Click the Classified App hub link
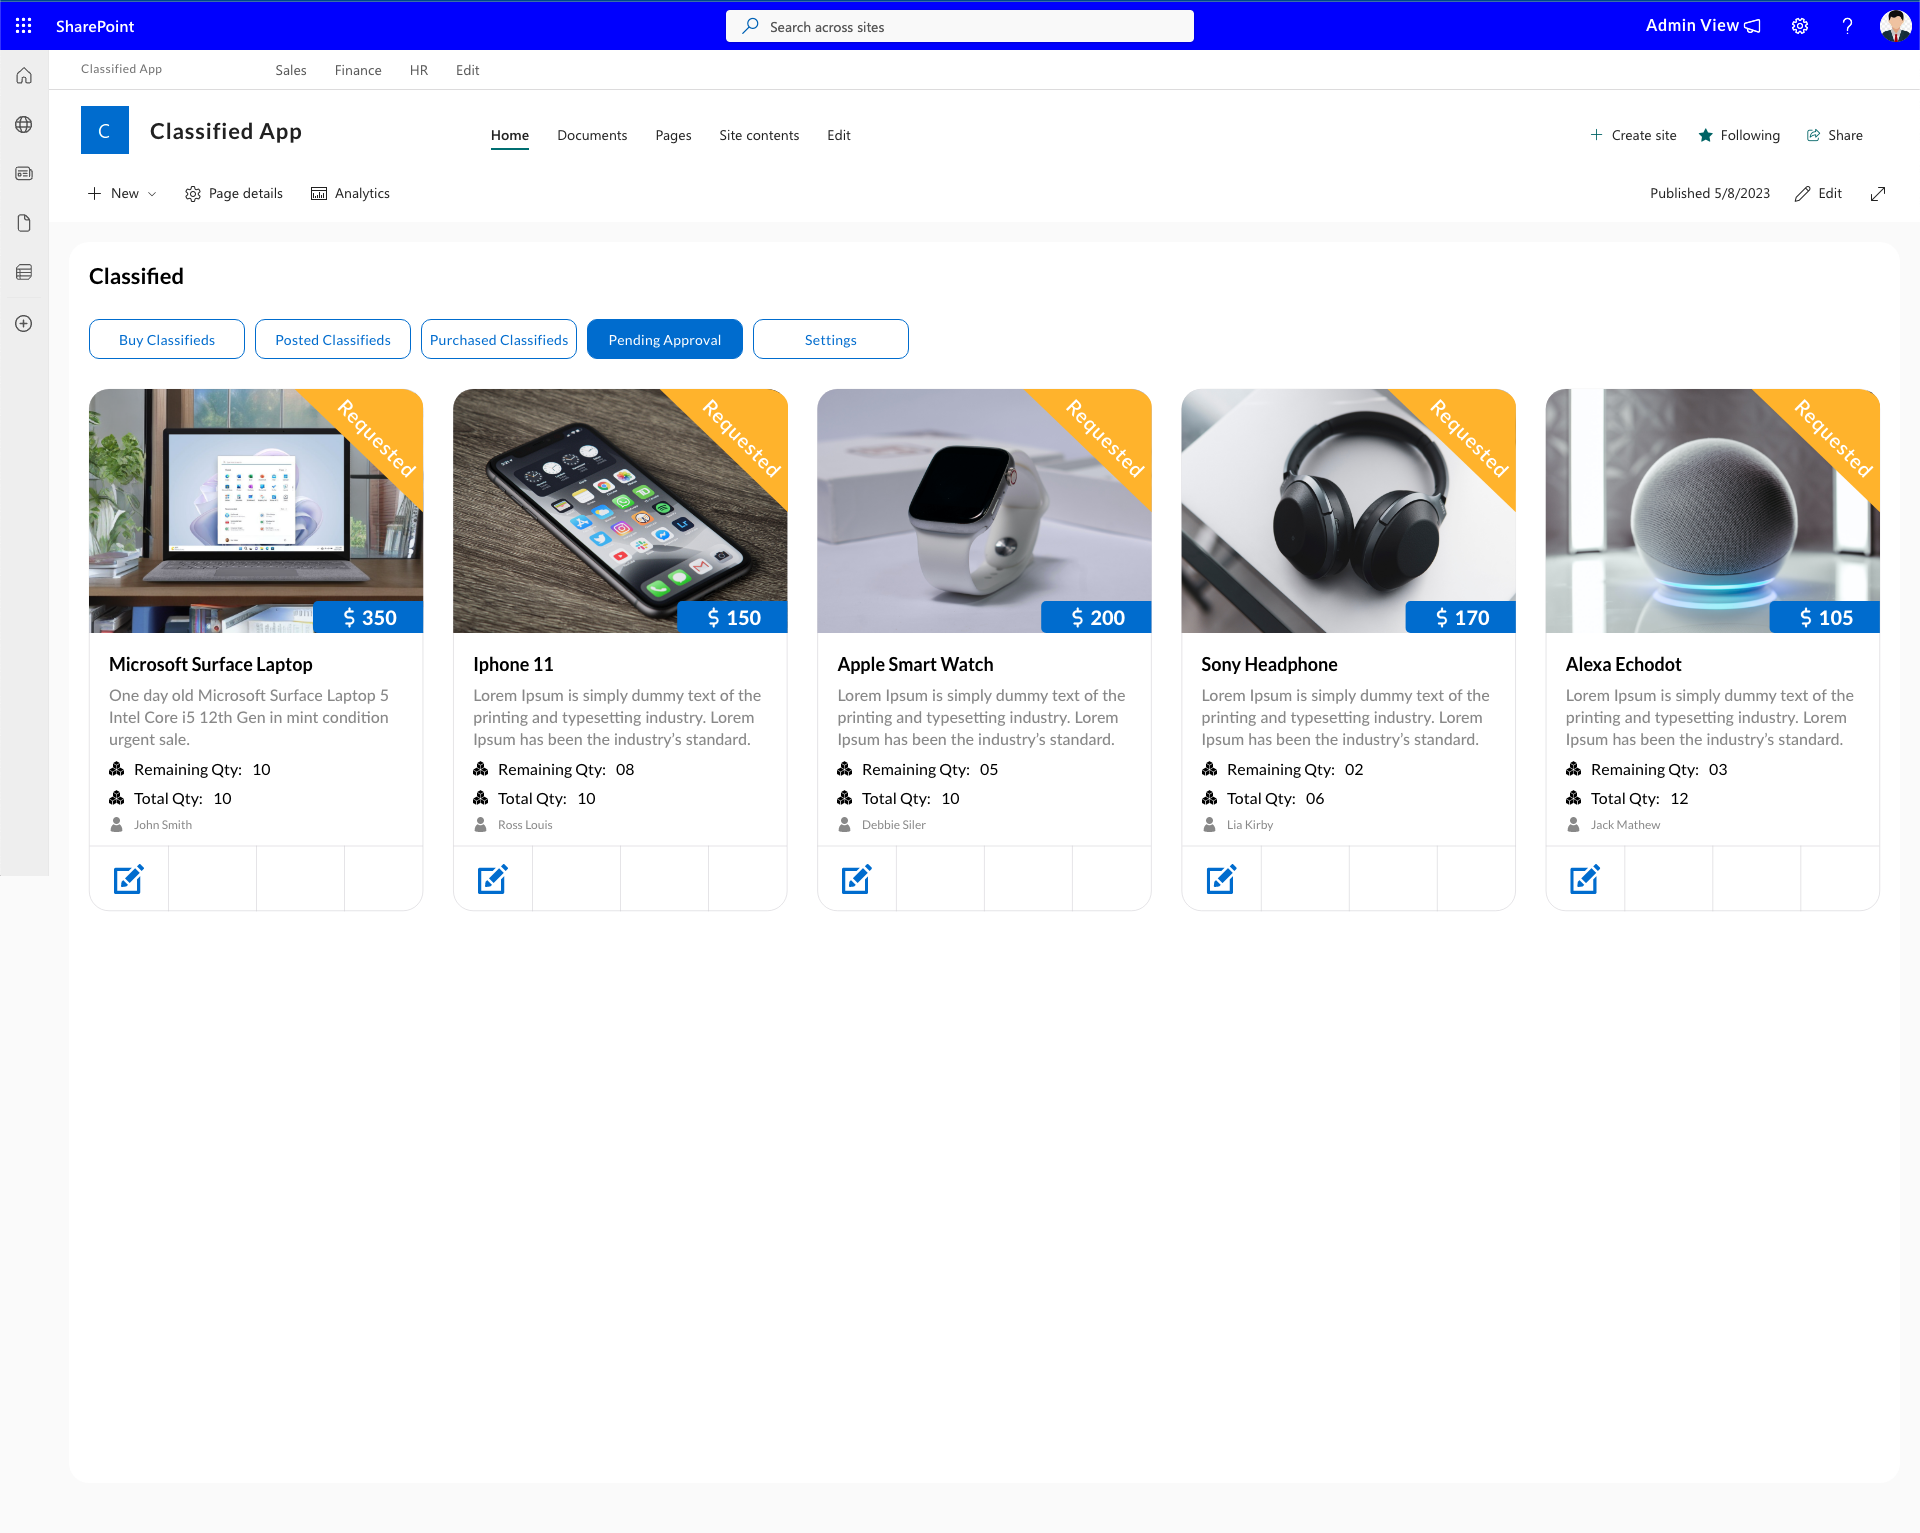 pos(121,69)
